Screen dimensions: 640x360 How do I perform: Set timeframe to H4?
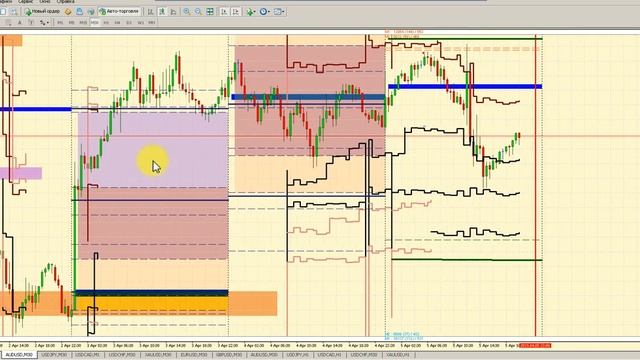pos(118,23)
